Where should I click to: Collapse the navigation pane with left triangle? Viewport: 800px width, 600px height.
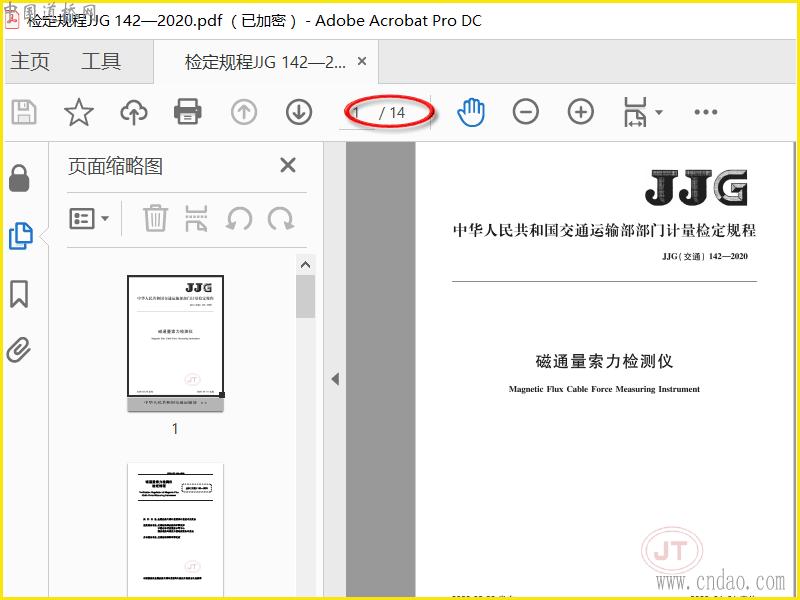pyautogui.click(x=335, y=379)
